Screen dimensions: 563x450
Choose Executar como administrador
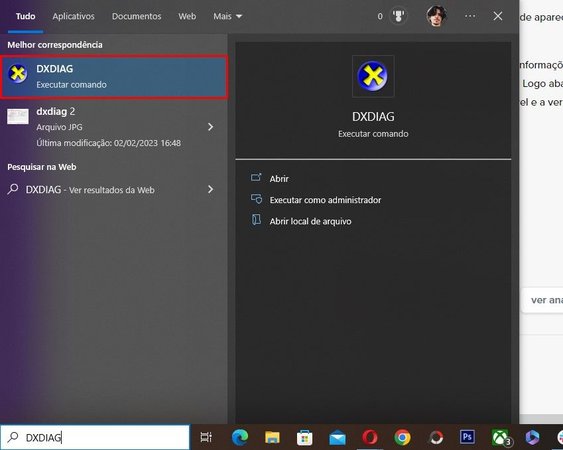click(325, 200)
